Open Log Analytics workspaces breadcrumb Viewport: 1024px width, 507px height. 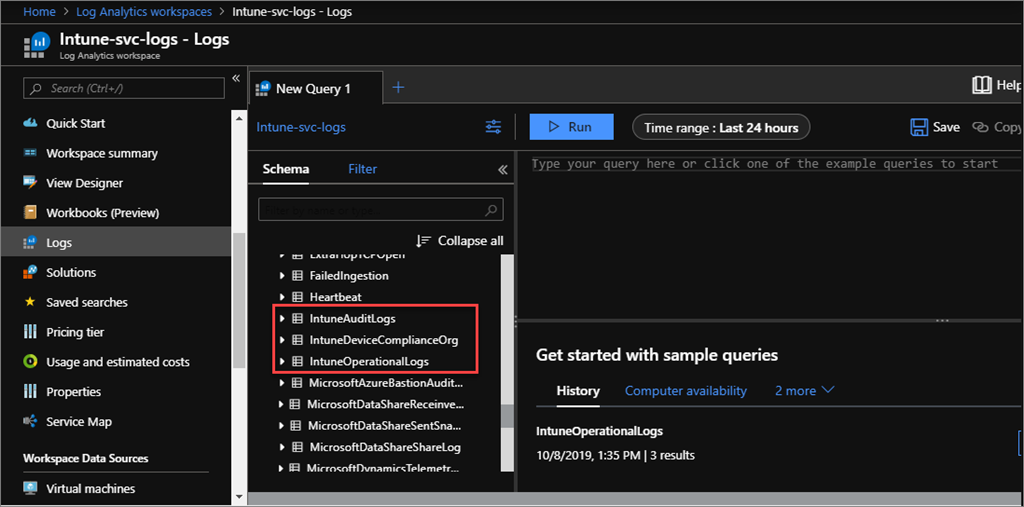[x=144, y=12]
